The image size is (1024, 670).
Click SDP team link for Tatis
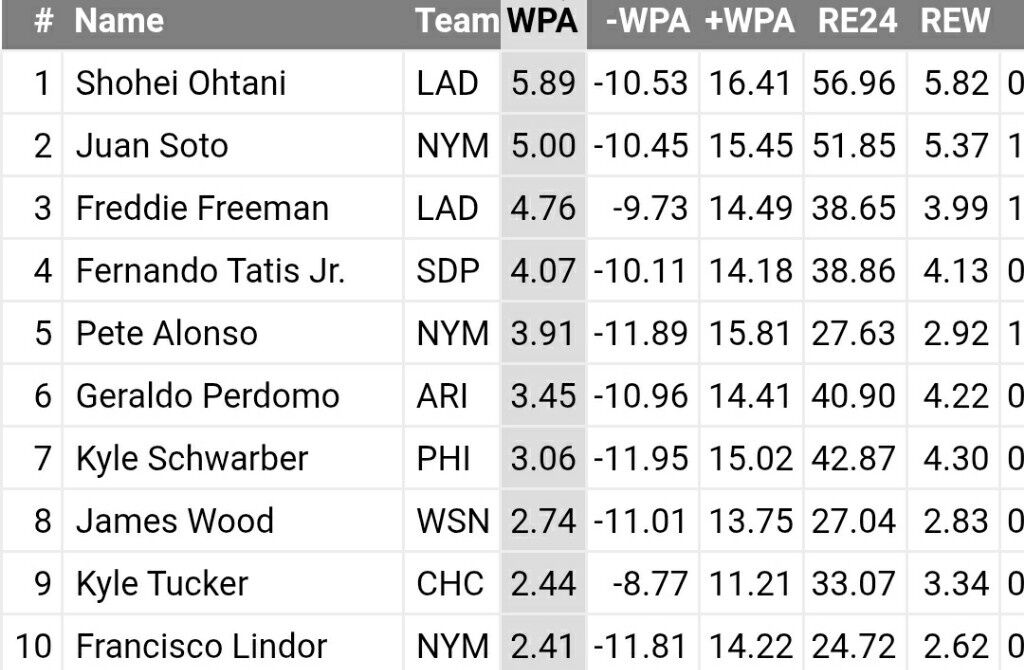click(x=448, y=271)
